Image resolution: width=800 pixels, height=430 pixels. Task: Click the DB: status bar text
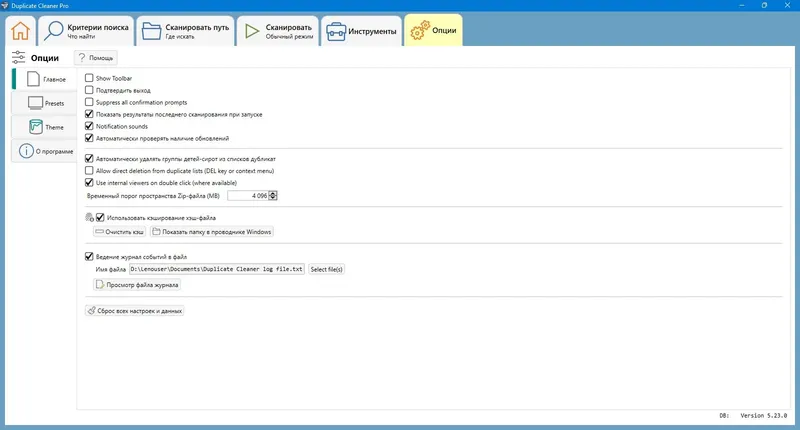coord(724,416)
